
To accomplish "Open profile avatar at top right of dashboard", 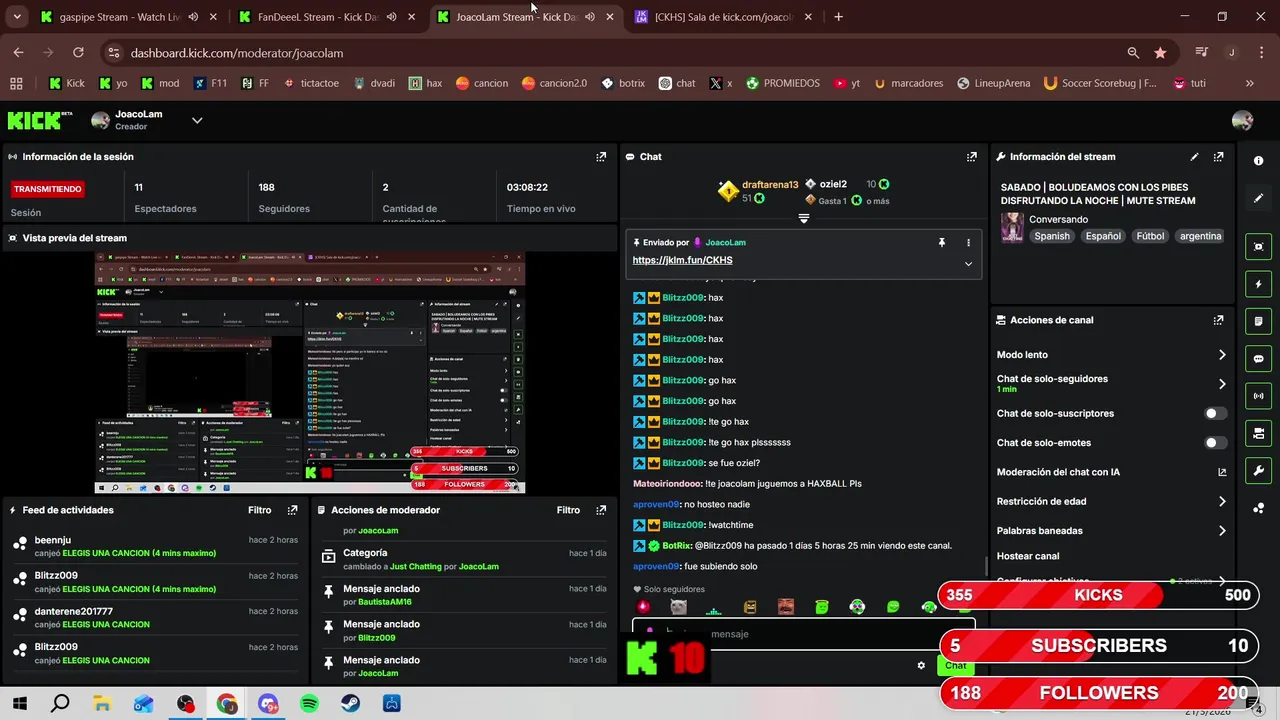I will click(x=1242, y=120).
